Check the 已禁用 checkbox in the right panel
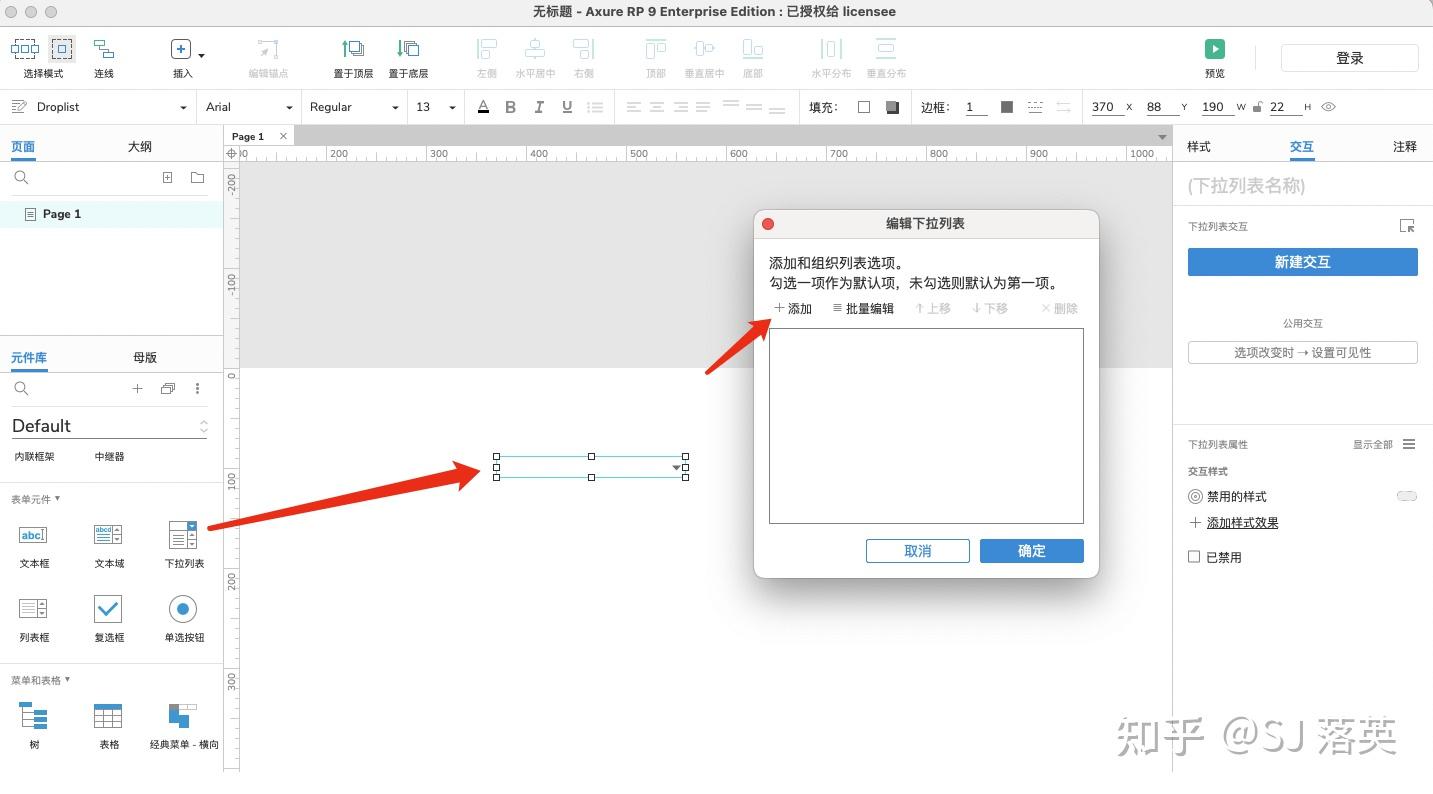Viewport: 1433px width, 794px height. (1195, 557)
